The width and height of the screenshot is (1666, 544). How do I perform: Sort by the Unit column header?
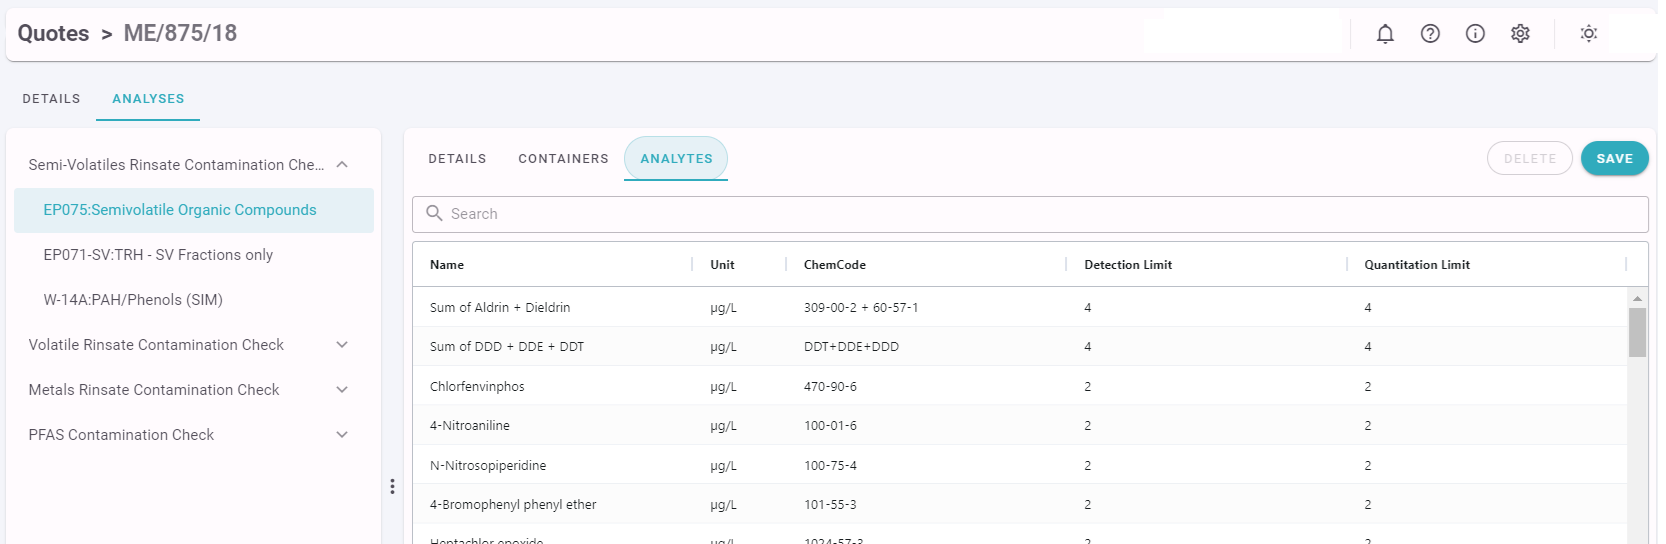[x=722, y=265]
